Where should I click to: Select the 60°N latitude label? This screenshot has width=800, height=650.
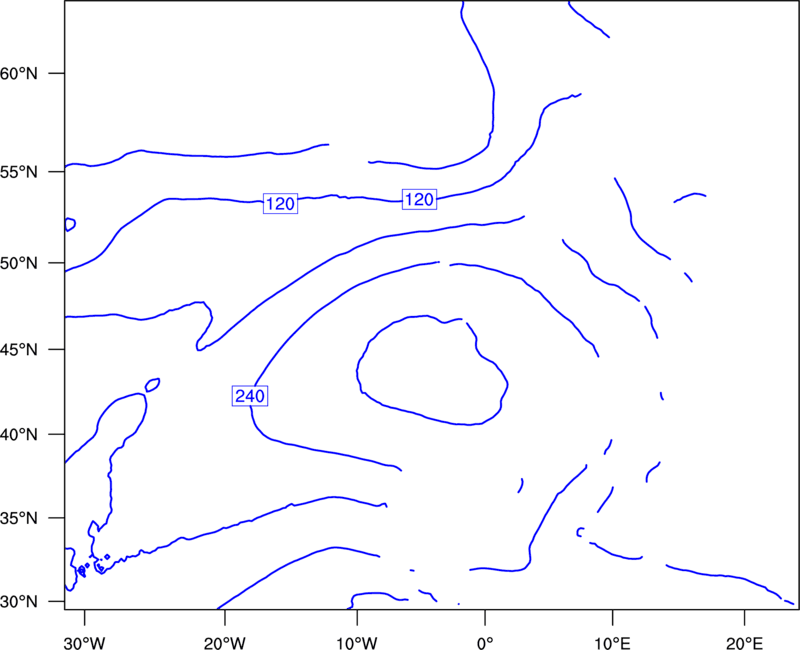pyautogui.click(x=19, y=74)
